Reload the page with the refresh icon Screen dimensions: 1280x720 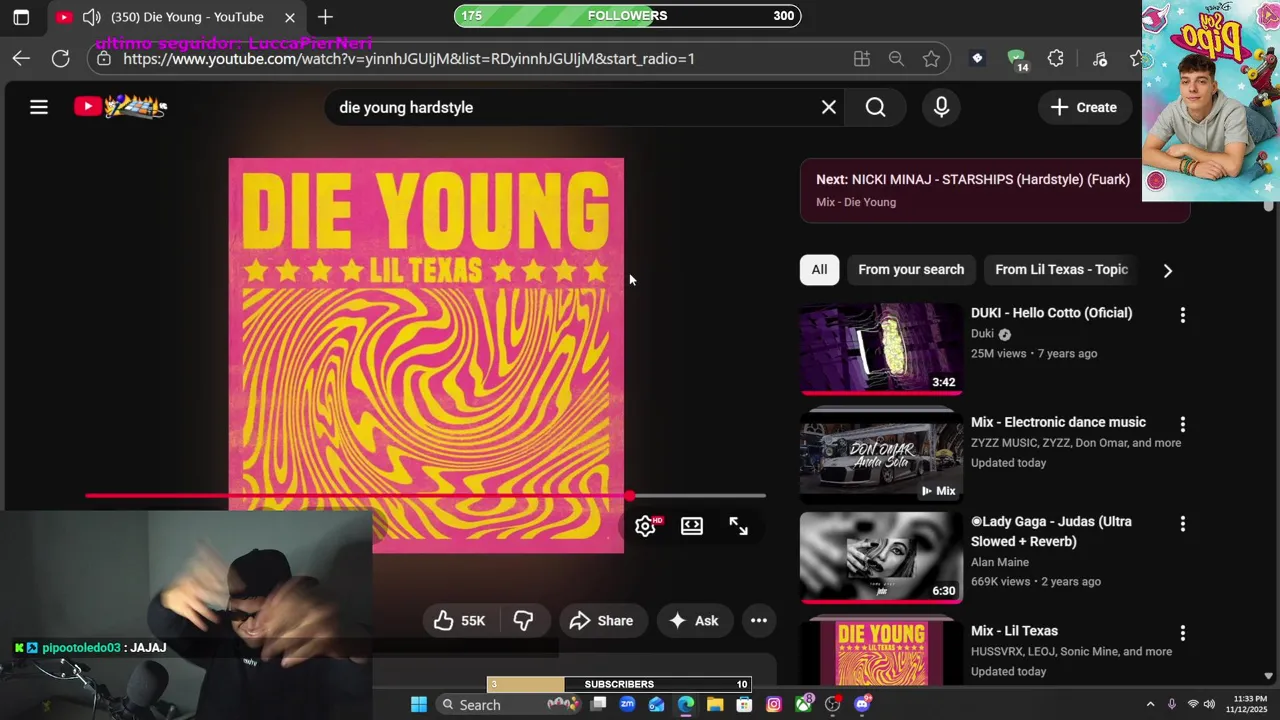coord(61,59)
